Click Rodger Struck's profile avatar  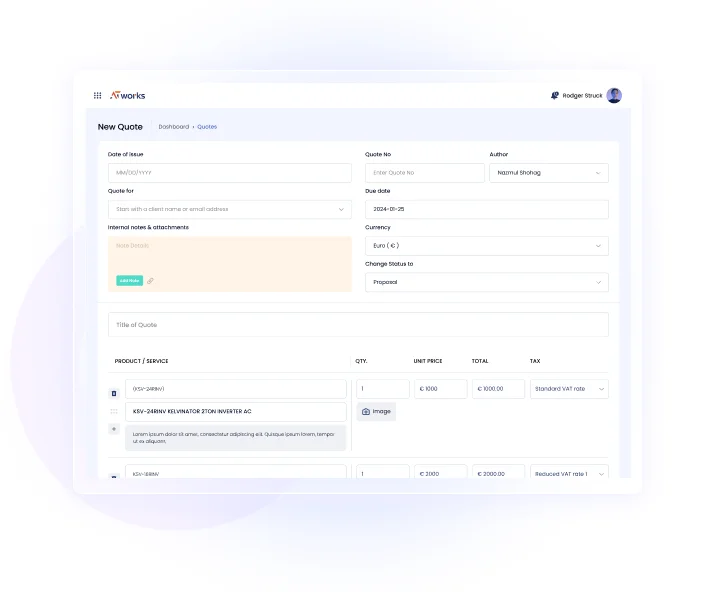click(614, 96)
